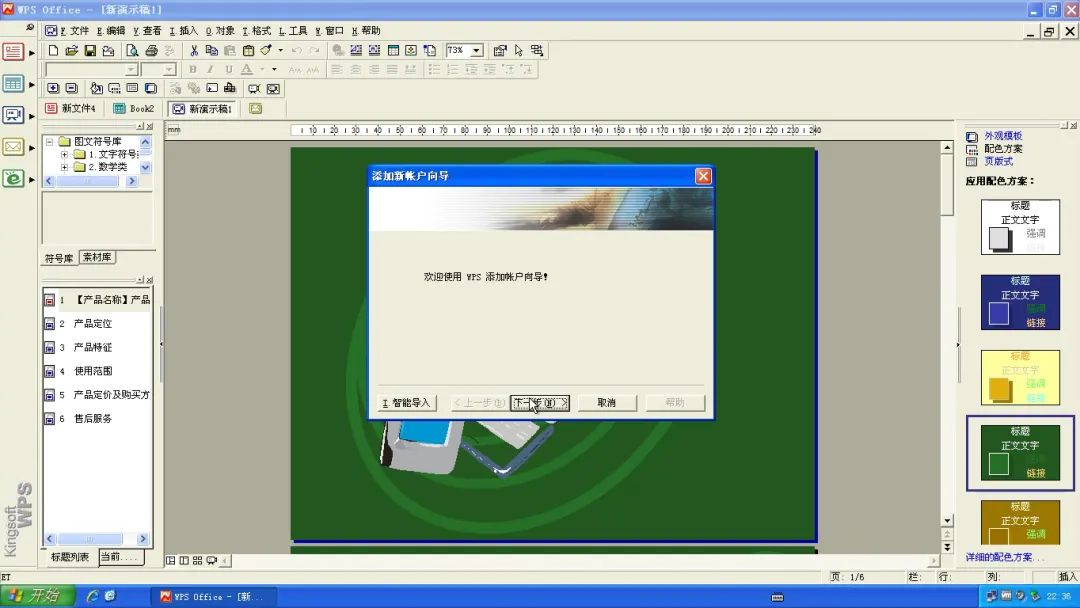Copy selection using the copy icon
Screen dimensions: 1080x608
[211, 50]
